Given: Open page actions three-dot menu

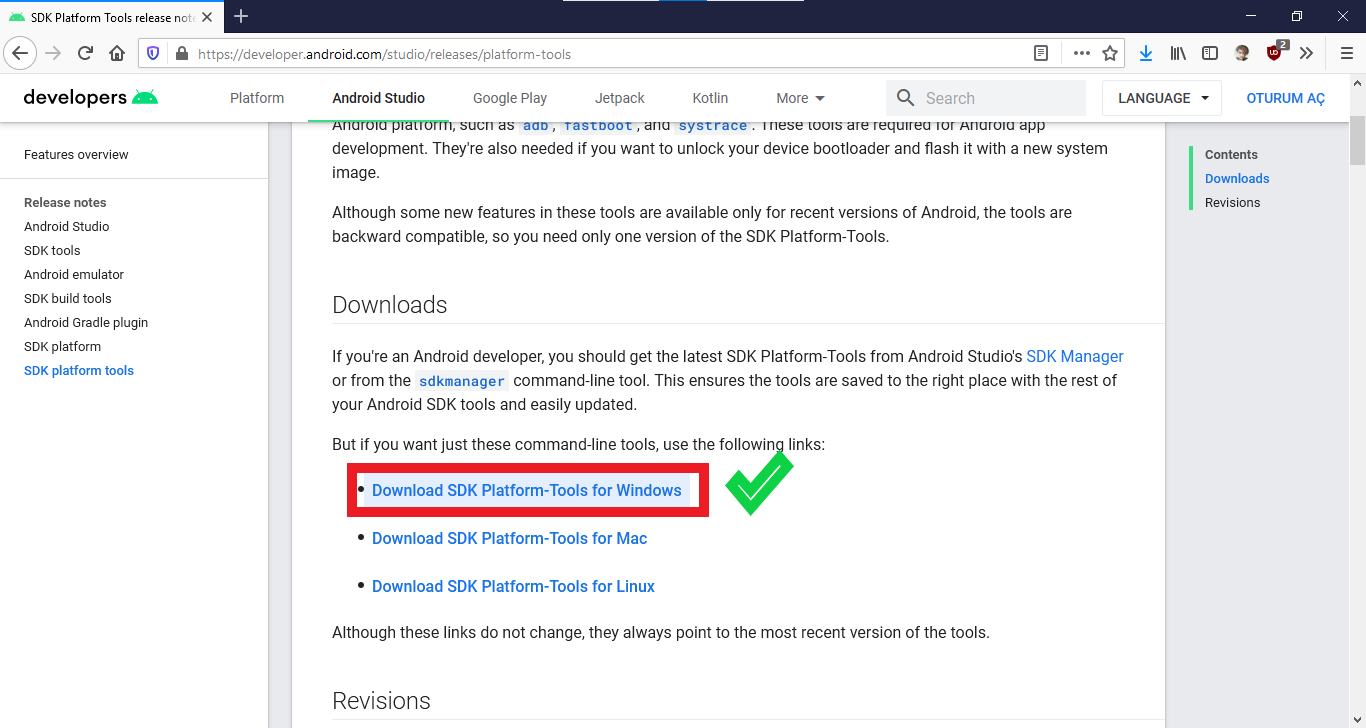Looking at the screenshot, I should coord(1081,54).
